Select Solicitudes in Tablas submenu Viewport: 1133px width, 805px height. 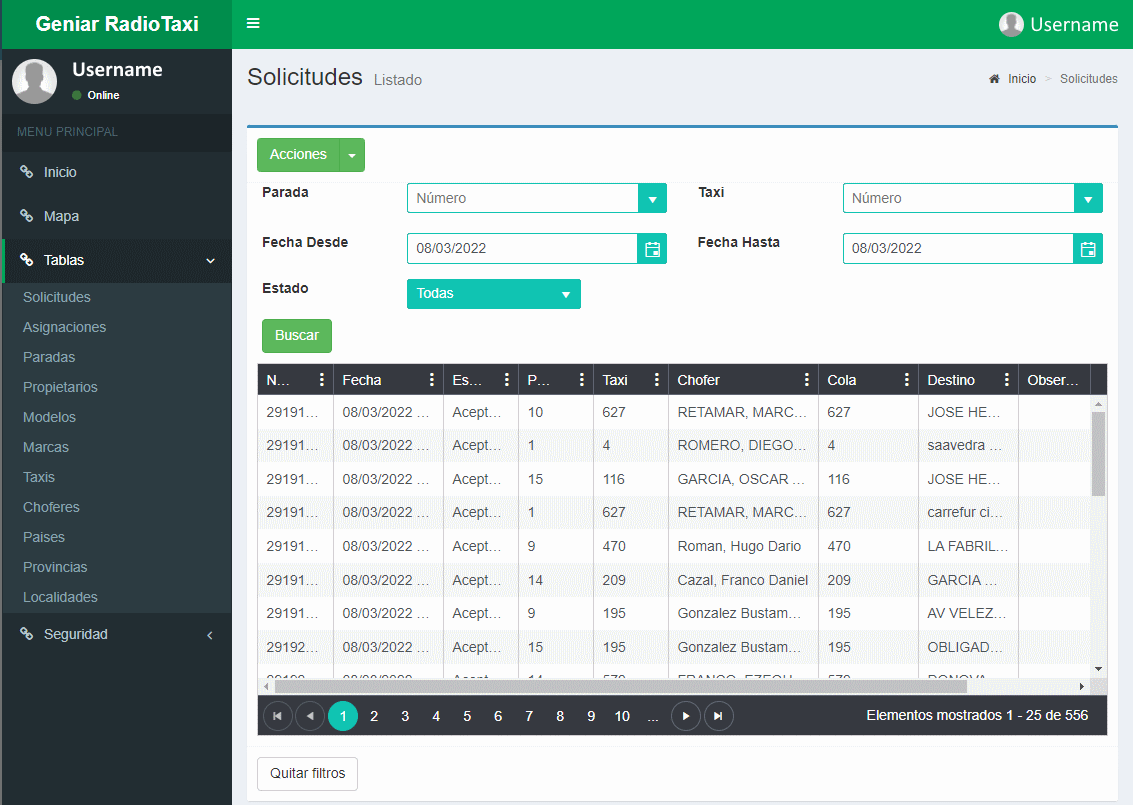[56, 297]
